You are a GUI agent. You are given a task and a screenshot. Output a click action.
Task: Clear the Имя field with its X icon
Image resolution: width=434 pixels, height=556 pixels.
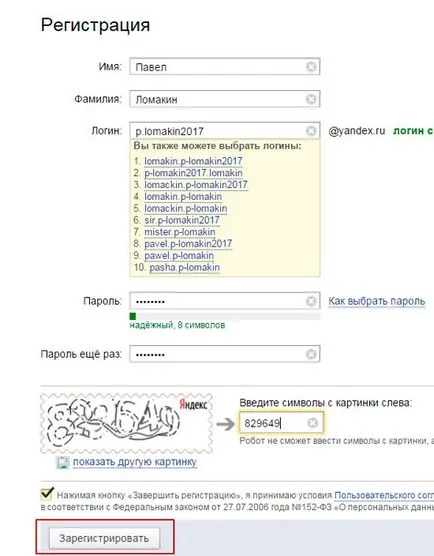311,67
